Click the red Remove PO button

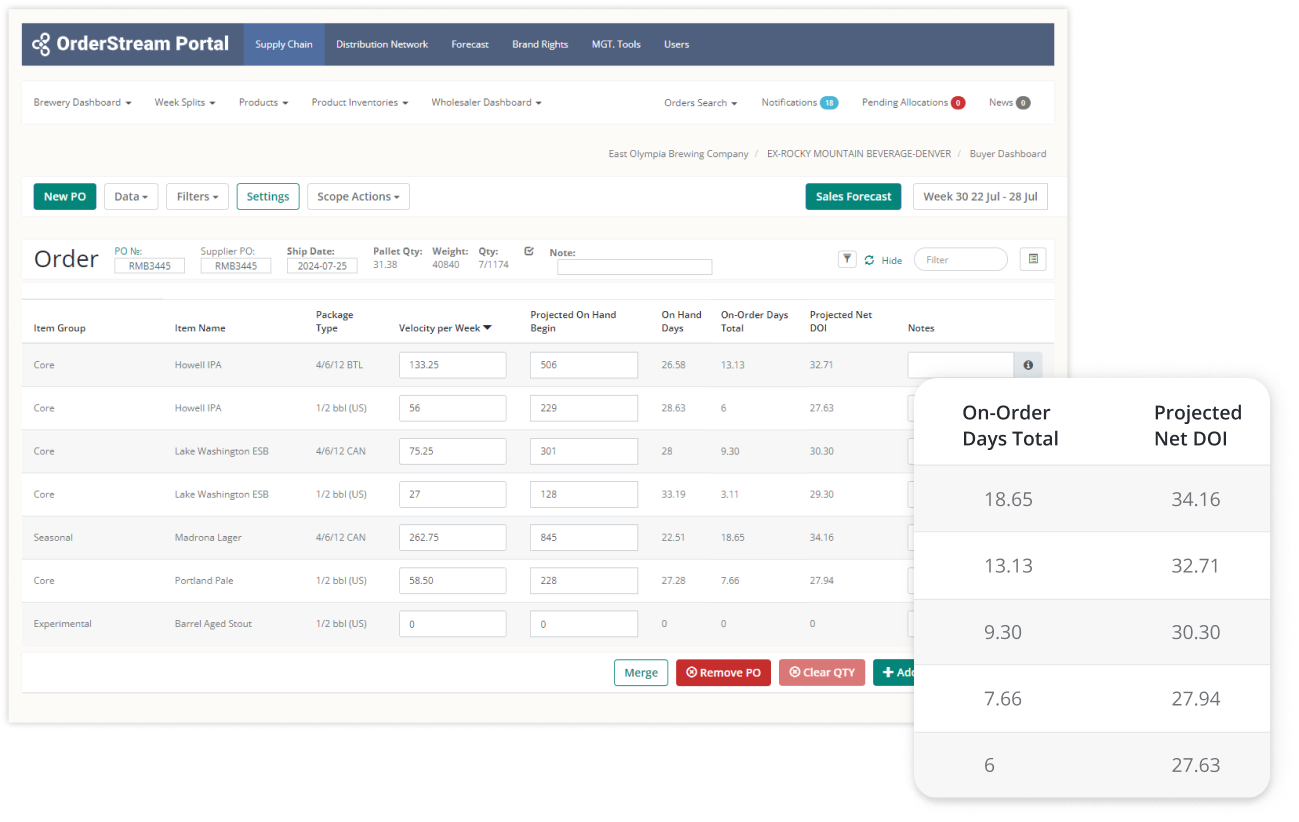(x=723, y=673)
